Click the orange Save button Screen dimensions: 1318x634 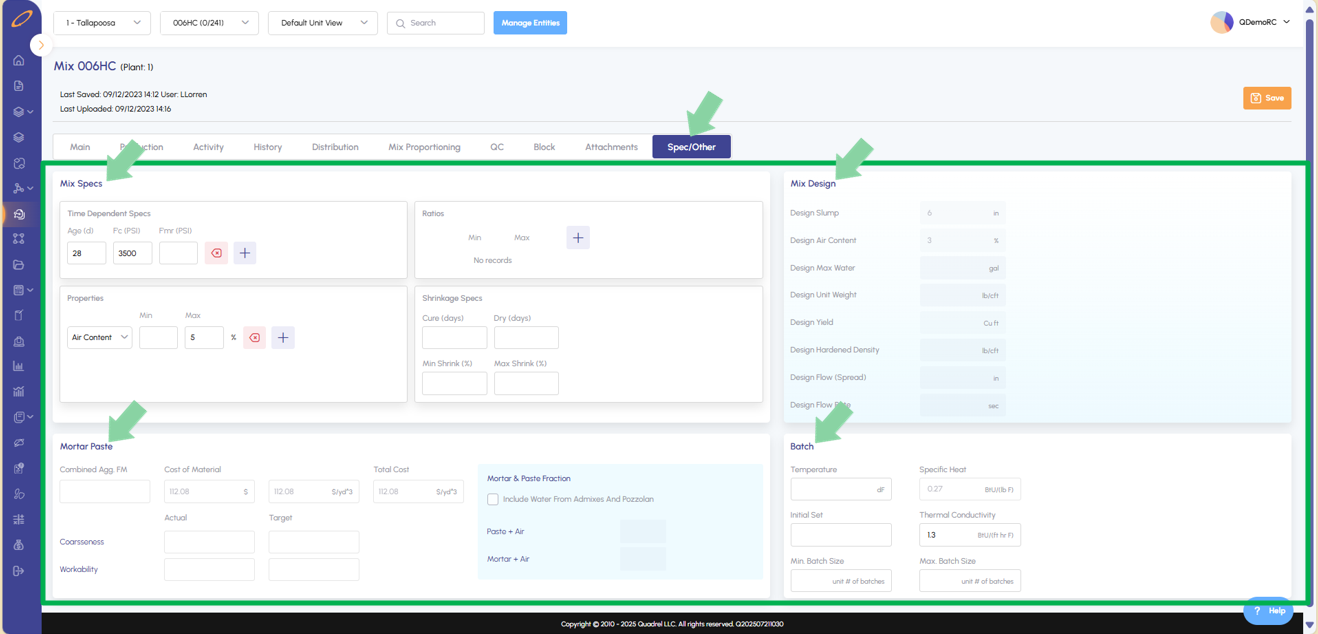tap(1267, 98)
